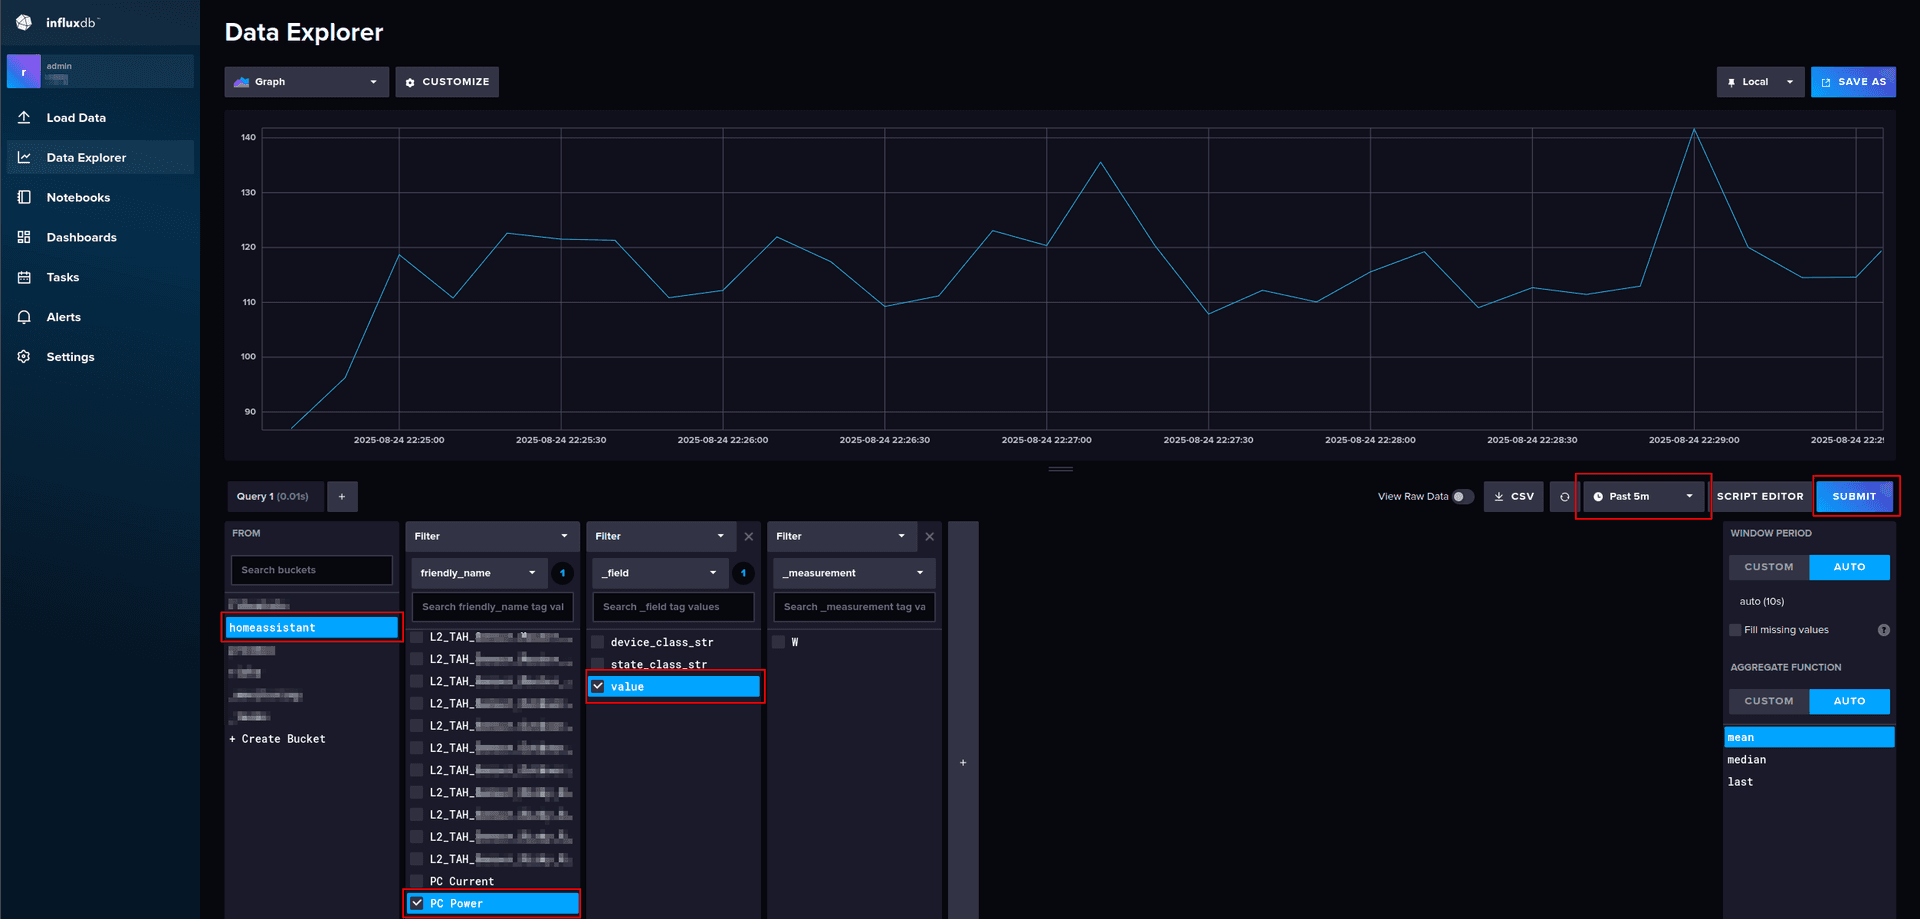Select the Tasks calendar icon
The height and width of the screenshot is (919, 1920).
[x=24, y=277]
